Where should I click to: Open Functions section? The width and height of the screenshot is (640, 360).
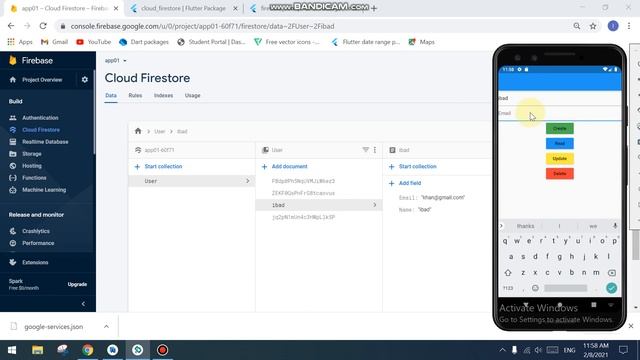(34, 178)
